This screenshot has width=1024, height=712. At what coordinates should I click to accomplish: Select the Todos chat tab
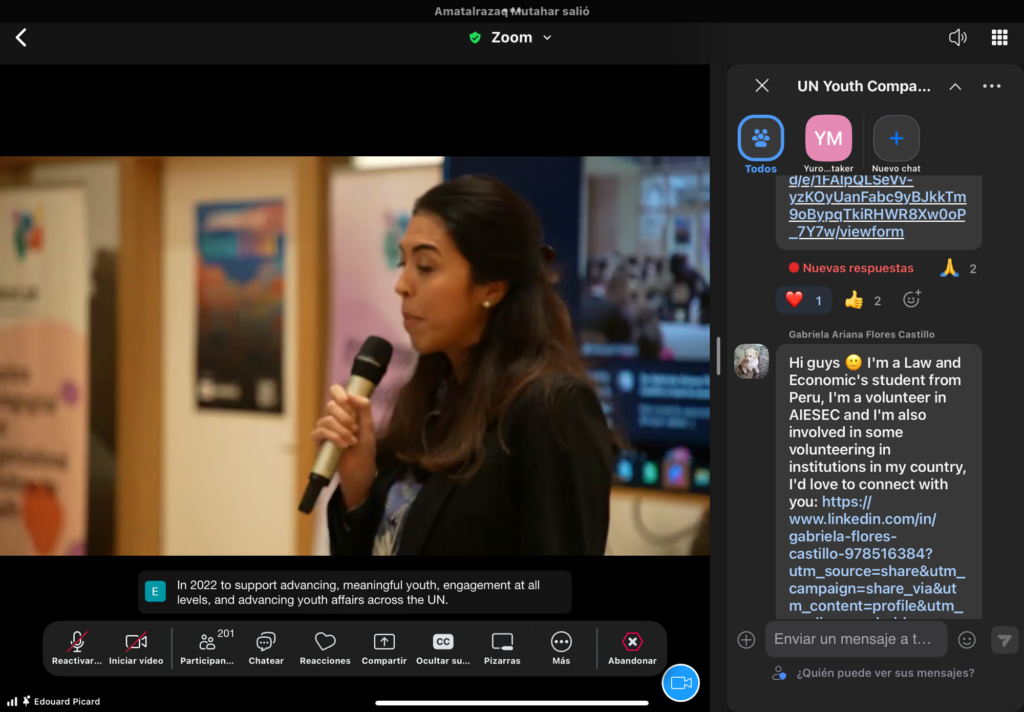[x=761, y=139]
